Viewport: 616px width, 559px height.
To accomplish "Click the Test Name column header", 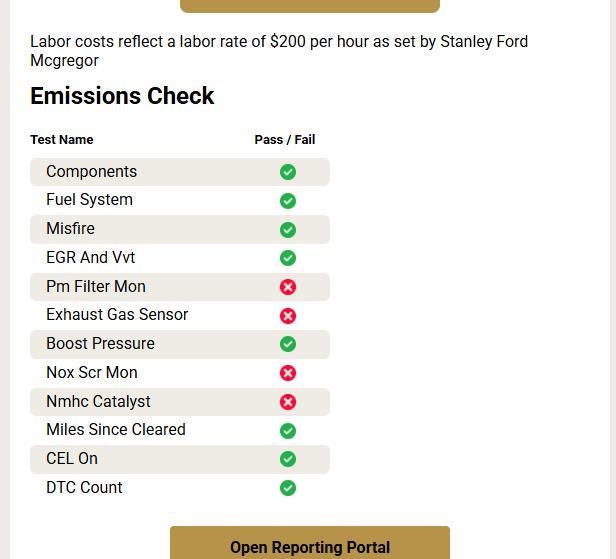I will [x=62, y=139].
